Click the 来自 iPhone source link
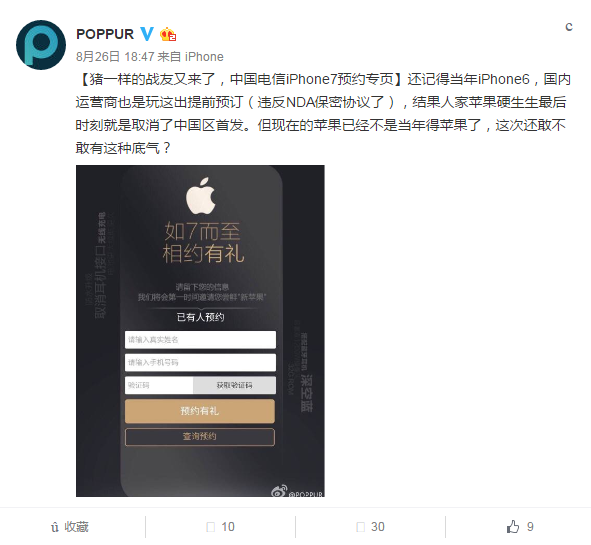 (x=190, y=57)
